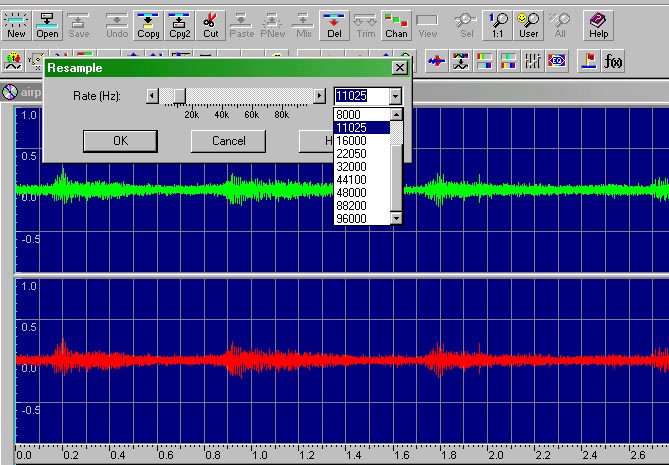Click the red flag cue point icon

[x=589, y=61]
